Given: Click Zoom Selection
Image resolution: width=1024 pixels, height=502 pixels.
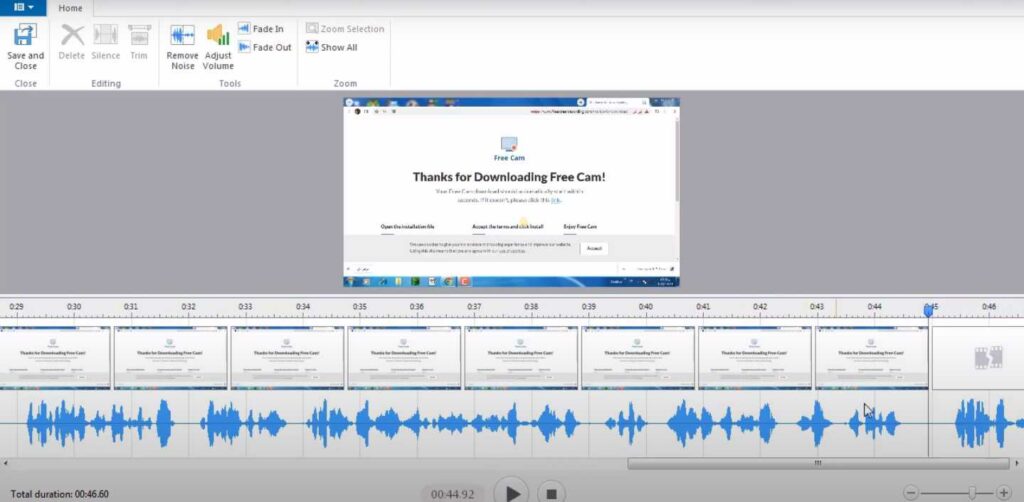Looking at the screenshot, I should point(345,29).
